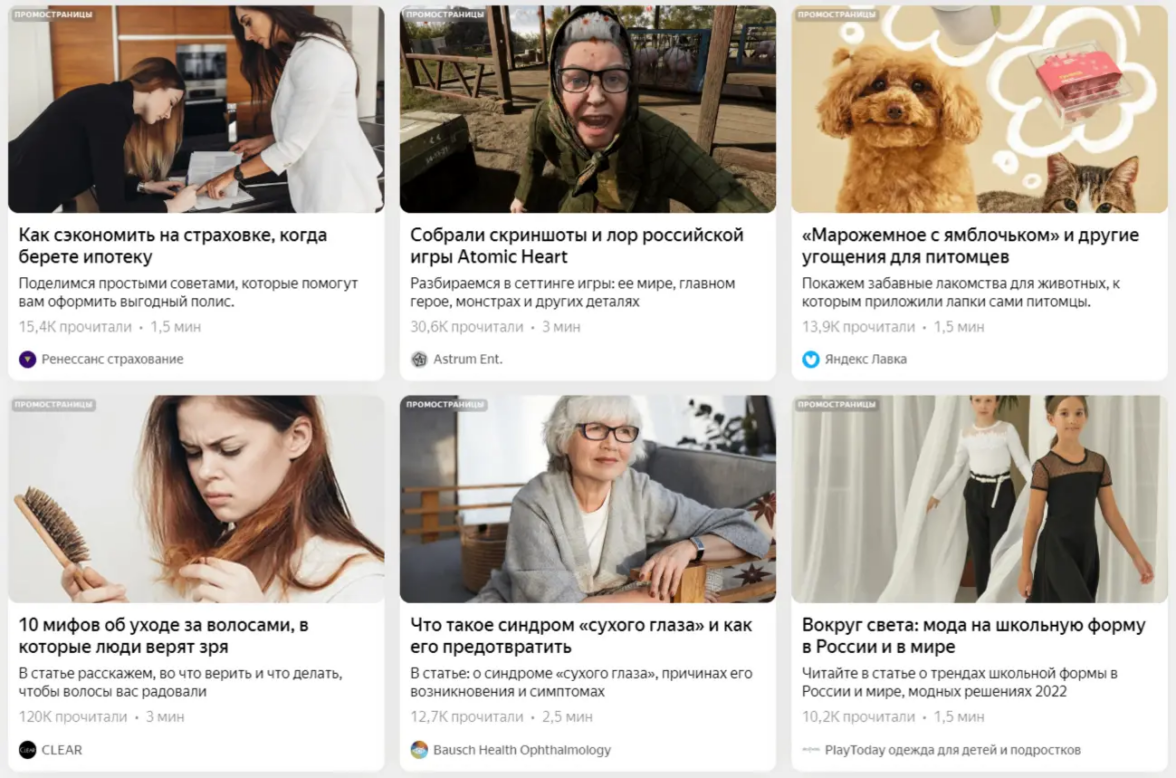Click the Bausch Health Ophthalmology logo icon
Image resolution: width=1176 pixels, height=778 pixels.
click(419, 749)
